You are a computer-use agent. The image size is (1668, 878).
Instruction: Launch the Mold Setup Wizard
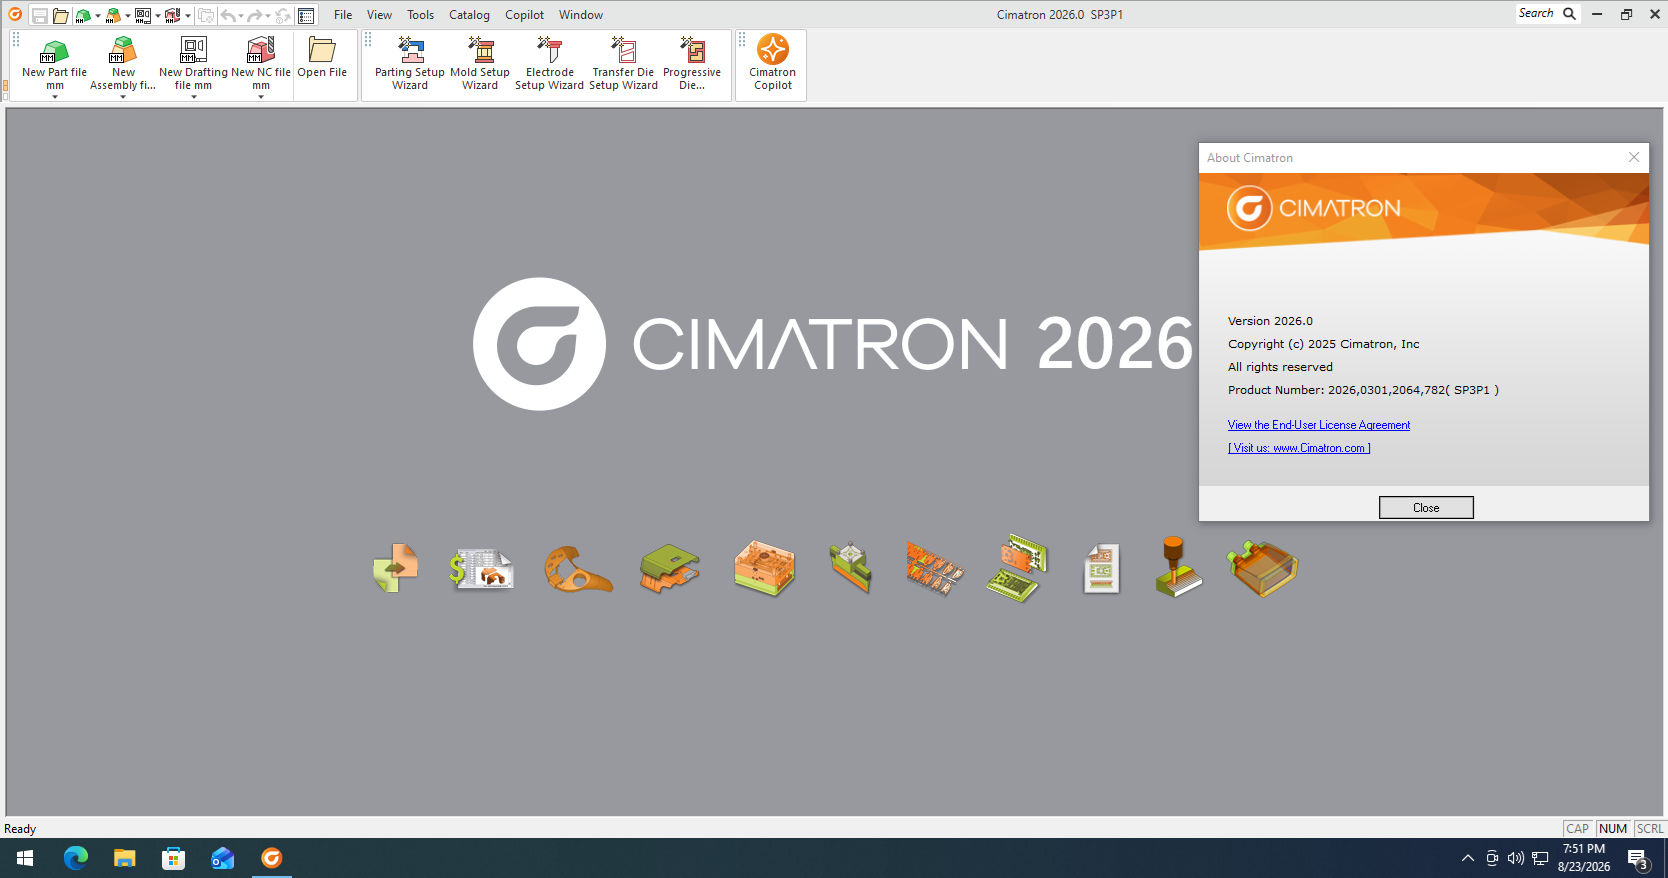coord(480,64)
